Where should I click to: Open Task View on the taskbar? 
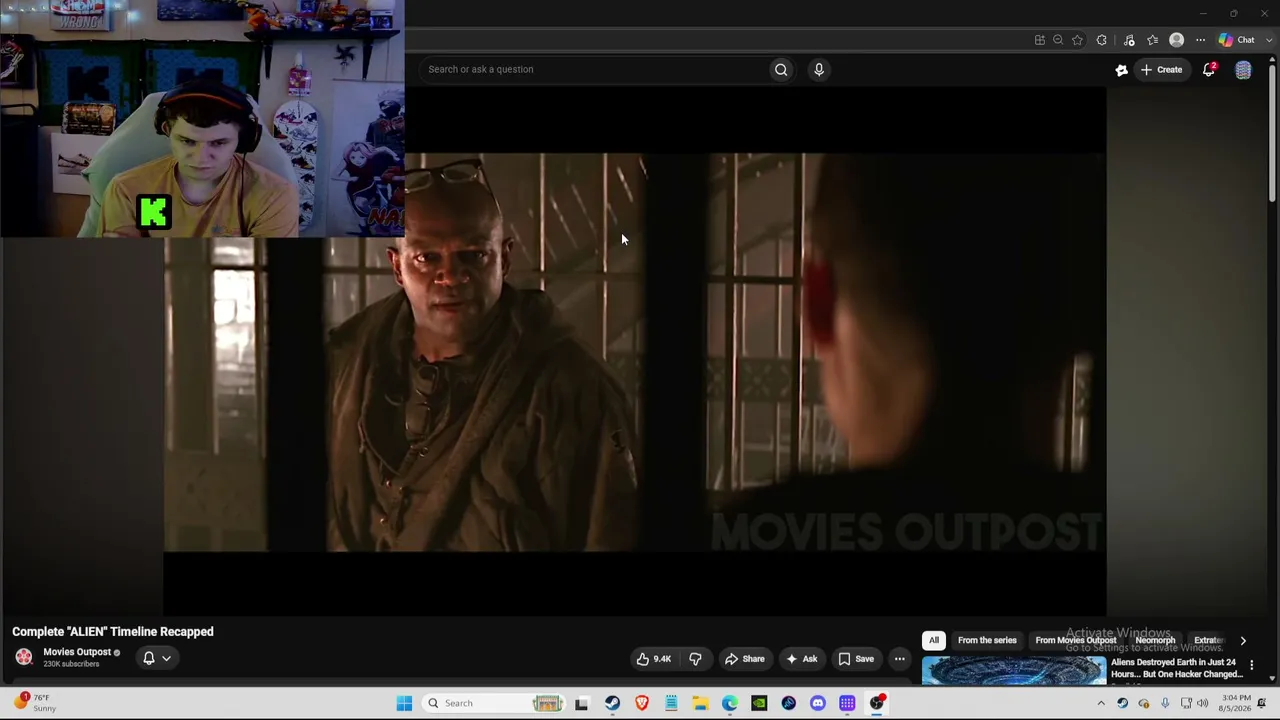click(x=582, y=703)
